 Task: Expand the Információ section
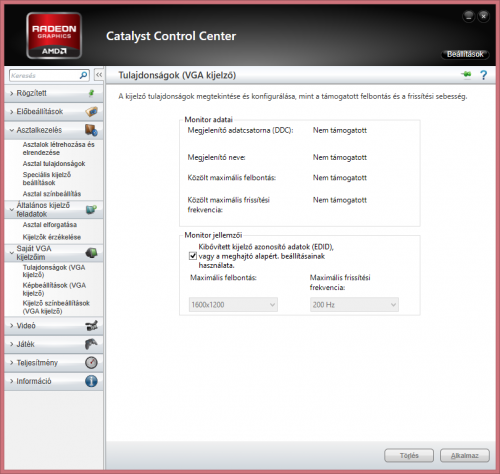pos(53,381)
